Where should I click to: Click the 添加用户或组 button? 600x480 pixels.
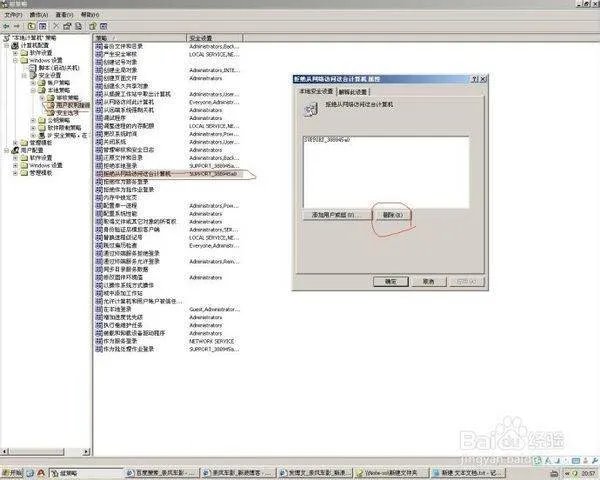click(333, 215)
